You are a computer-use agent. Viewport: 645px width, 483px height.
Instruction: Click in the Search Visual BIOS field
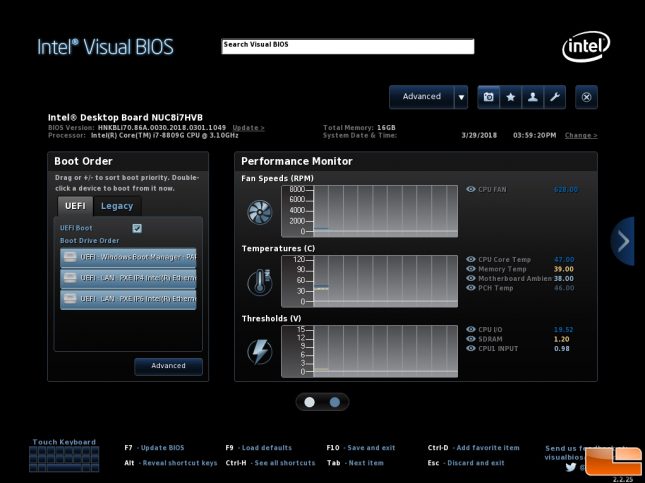click(x=348, y=46)
